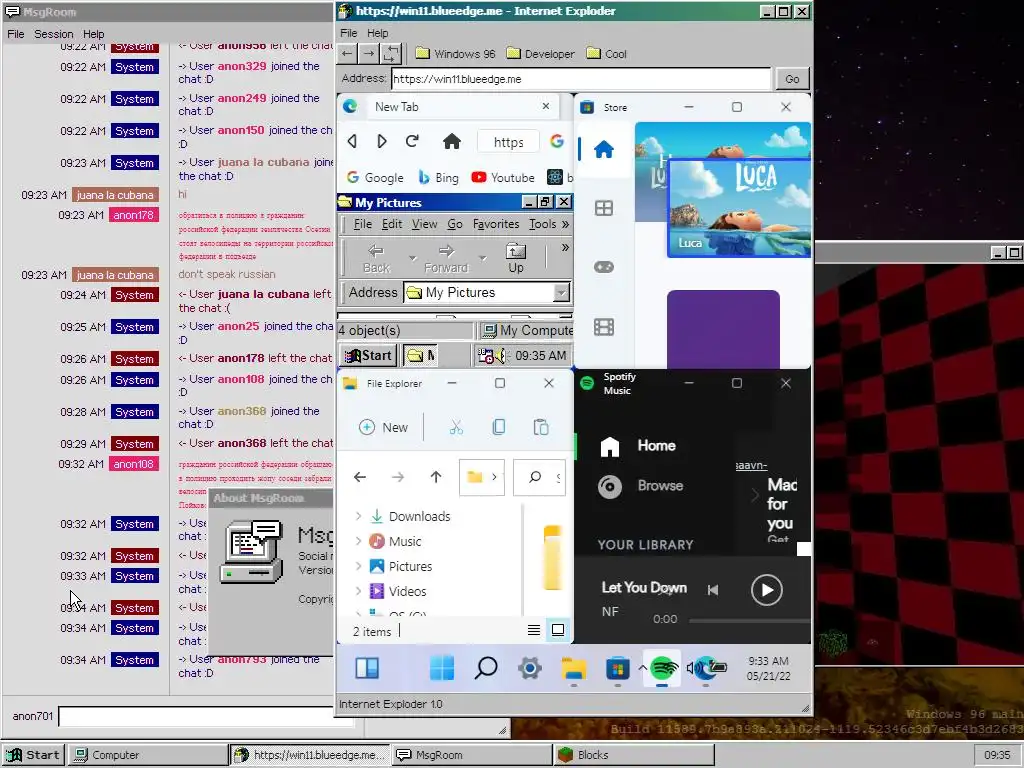Expand the Downloads tree item
Viewport: 1024px width, 768px height.
pos(358,516)
